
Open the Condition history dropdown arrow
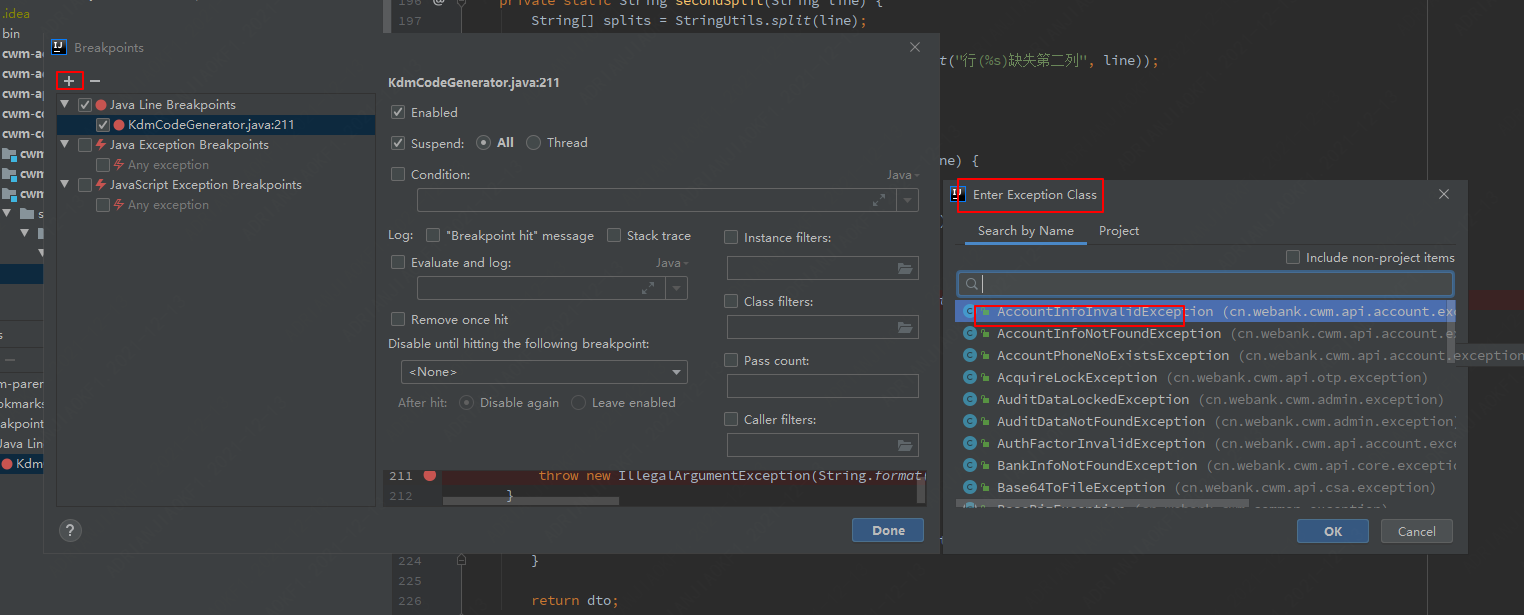[x=908, y=200]
